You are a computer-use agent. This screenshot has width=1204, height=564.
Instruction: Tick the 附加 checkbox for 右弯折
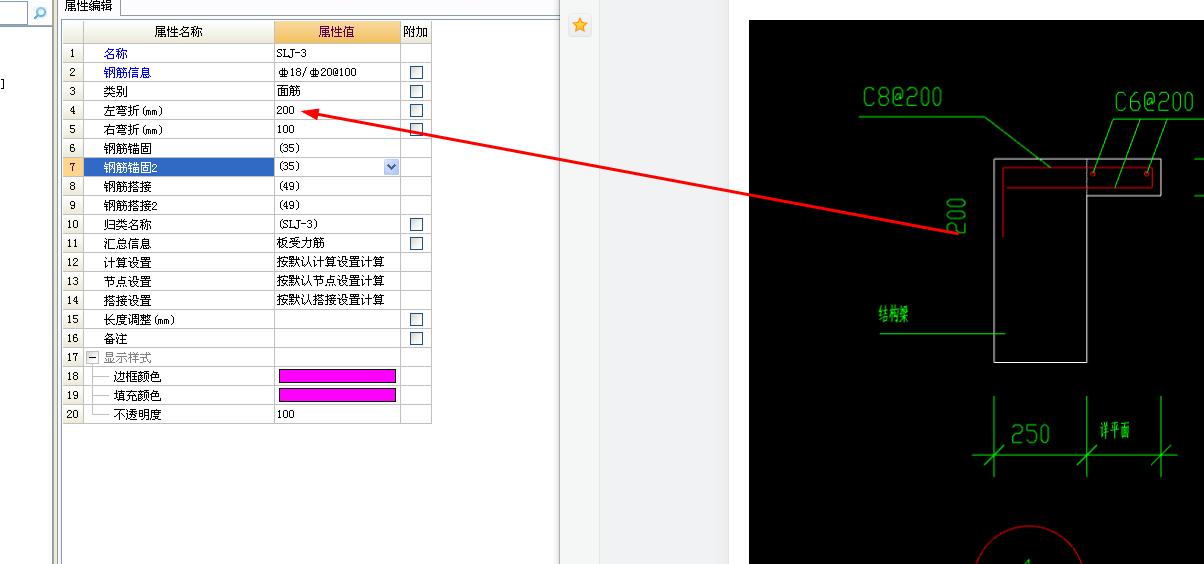(x=416, y=129)
